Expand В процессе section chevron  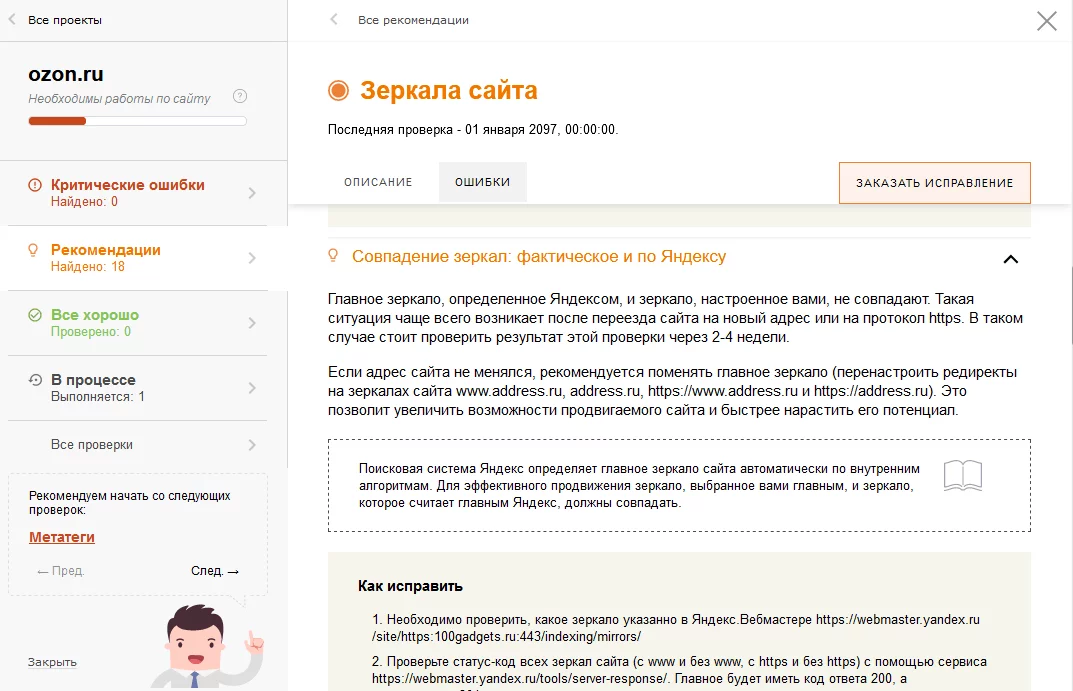[252, 388]
